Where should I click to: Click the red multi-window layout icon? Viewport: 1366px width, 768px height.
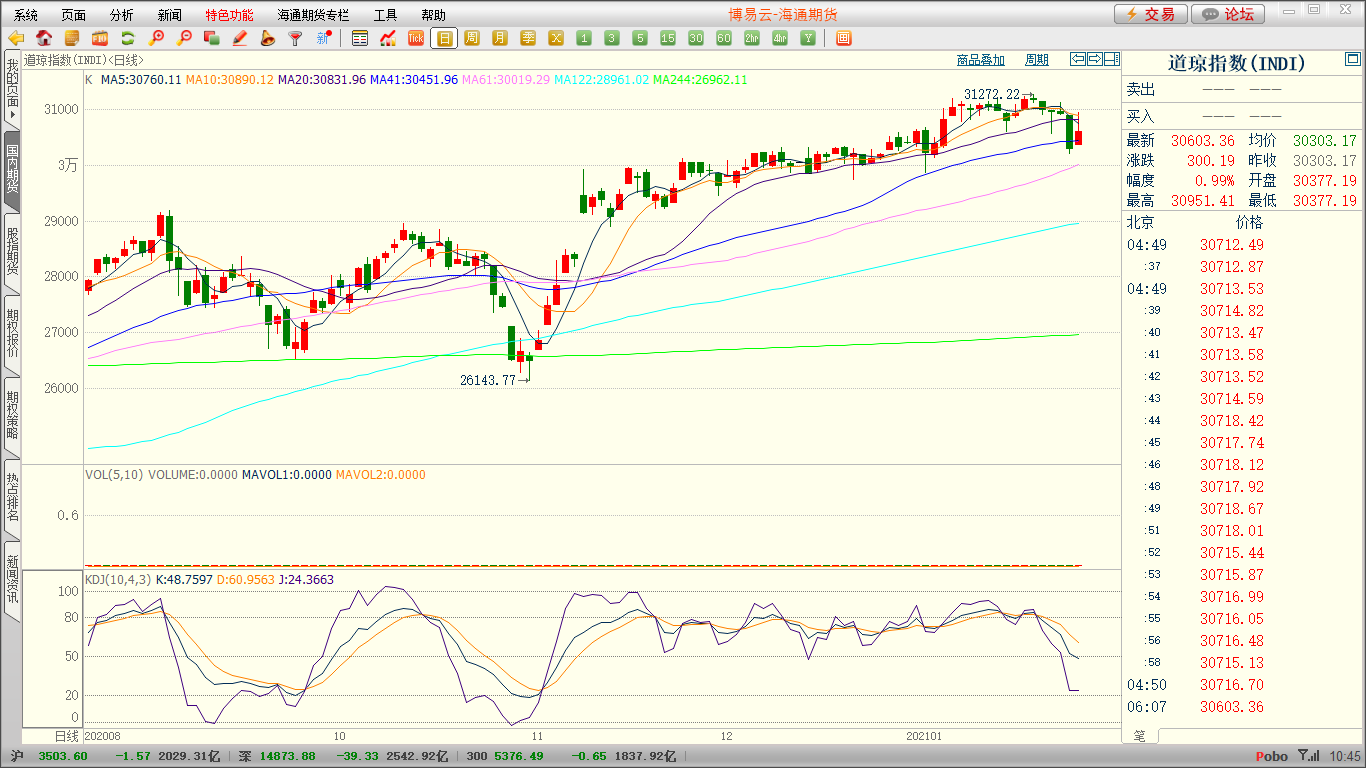[x=844, y=38]
